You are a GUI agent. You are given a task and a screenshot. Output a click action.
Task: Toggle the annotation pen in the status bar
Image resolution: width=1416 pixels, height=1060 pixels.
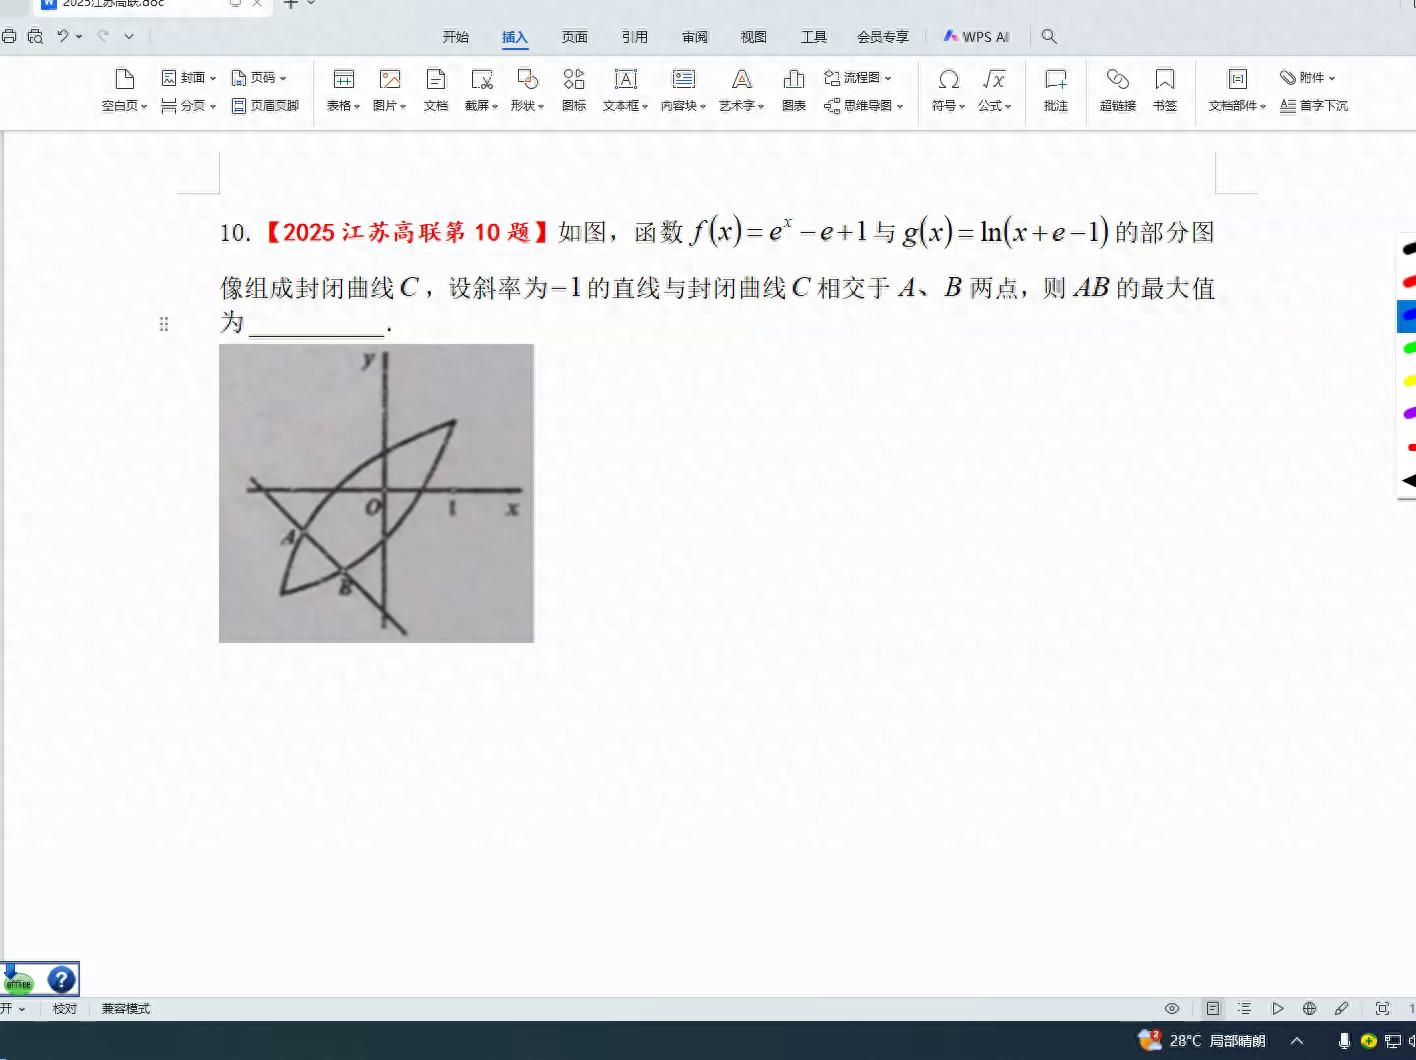1342,1008
